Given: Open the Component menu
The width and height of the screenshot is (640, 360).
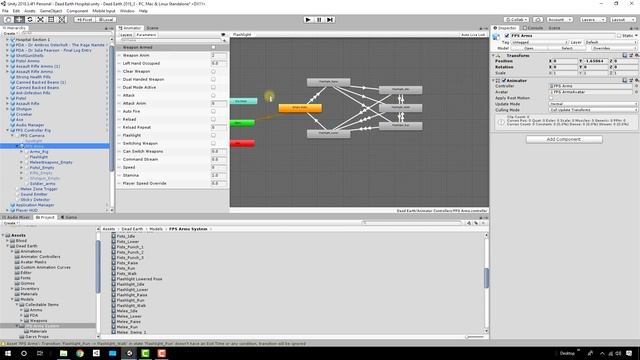Looking at the screenshot, I should coord(77,11).
